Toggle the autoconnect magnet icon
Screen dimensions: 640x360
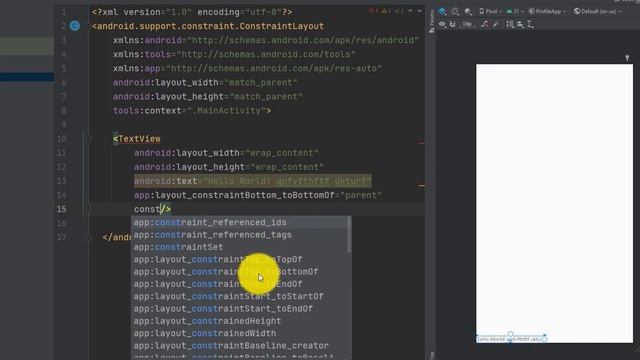pos(453,24)
